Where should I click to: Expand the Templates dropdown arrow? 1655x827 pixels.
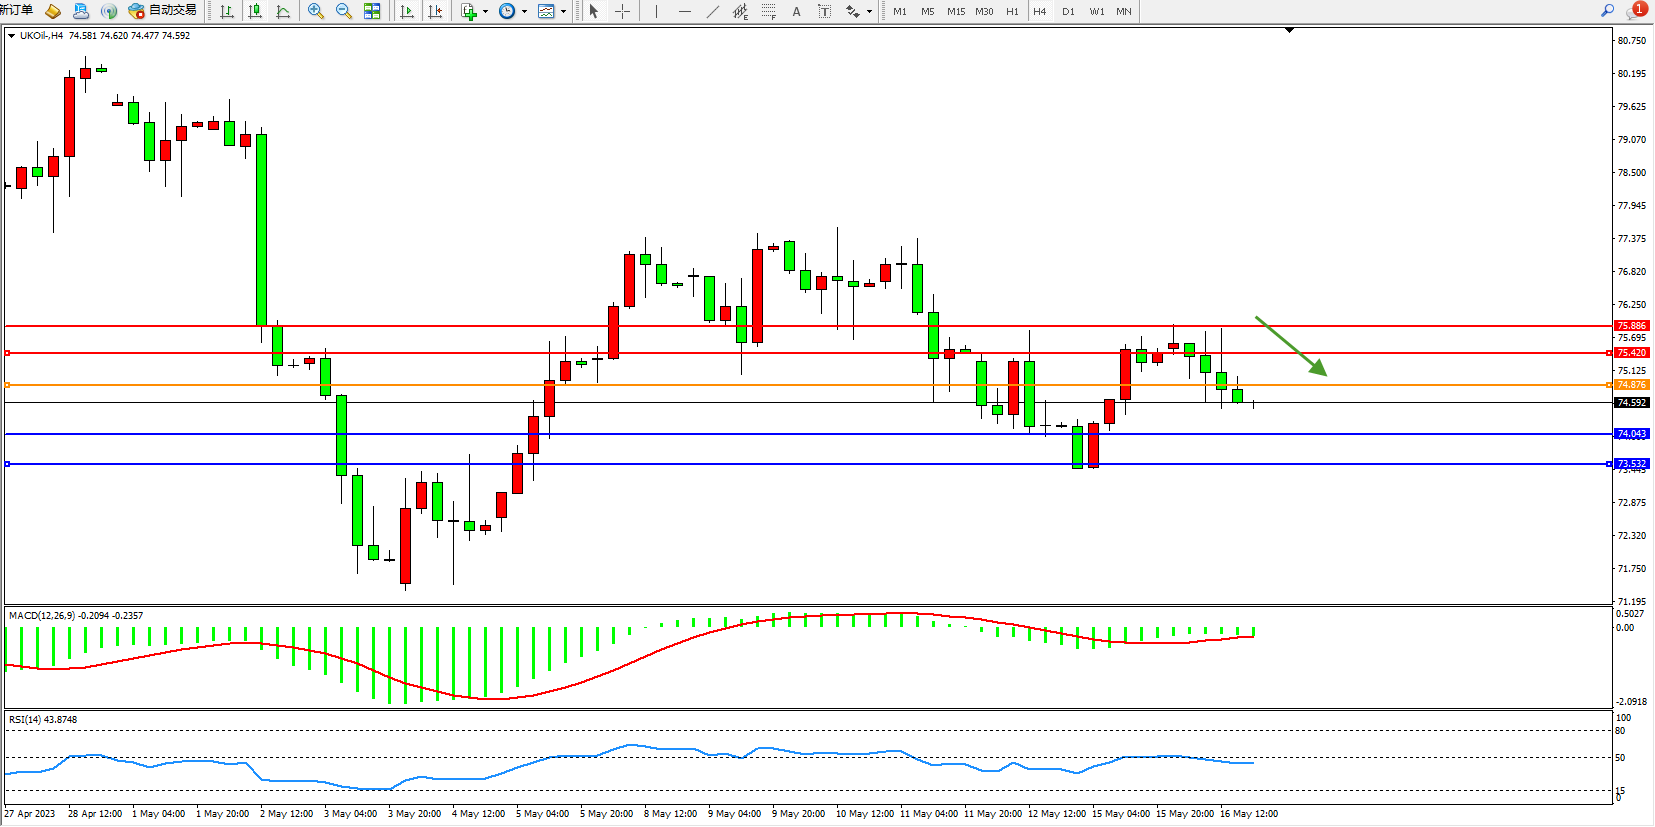(x=564, y=12)
